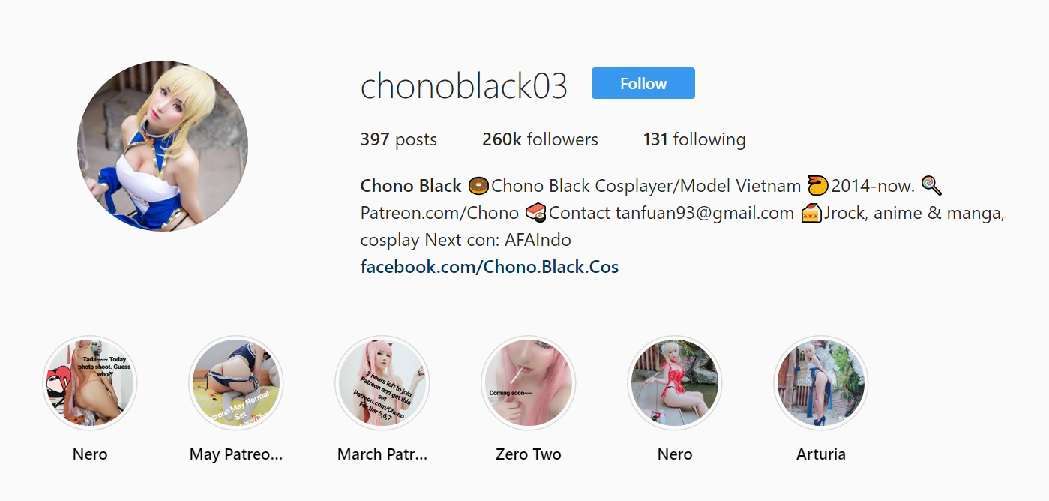1049x501 pixels.
Task: Click the Patreon.com/Chono text in bio
Action: click(439, 213)
